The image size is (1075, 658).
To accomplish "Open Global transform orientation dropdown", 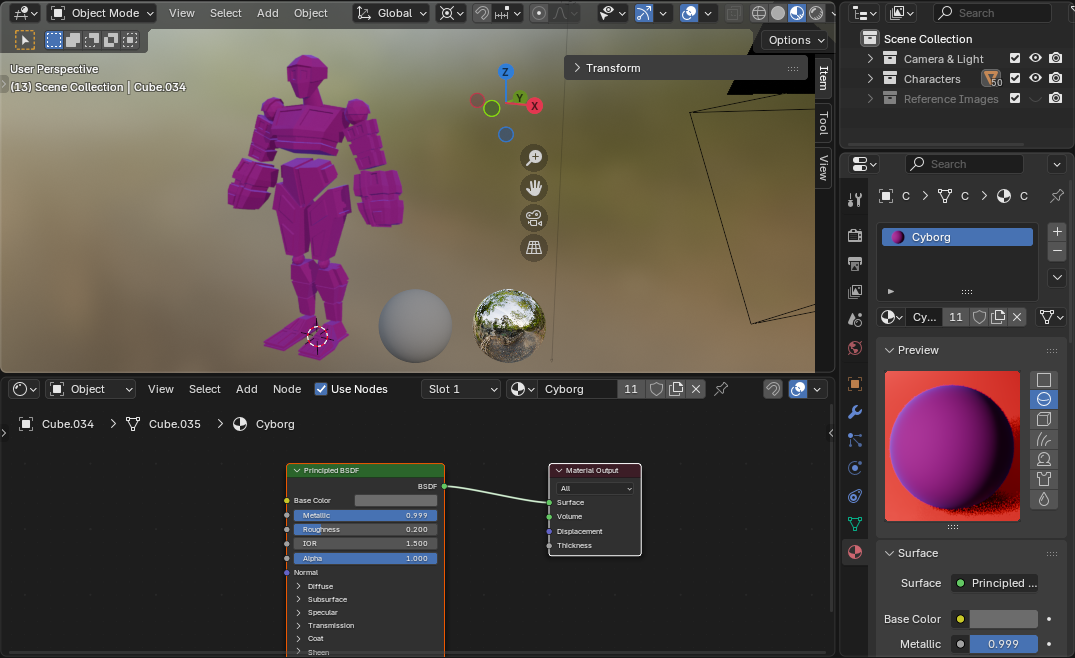I will [x=391, y=13].
